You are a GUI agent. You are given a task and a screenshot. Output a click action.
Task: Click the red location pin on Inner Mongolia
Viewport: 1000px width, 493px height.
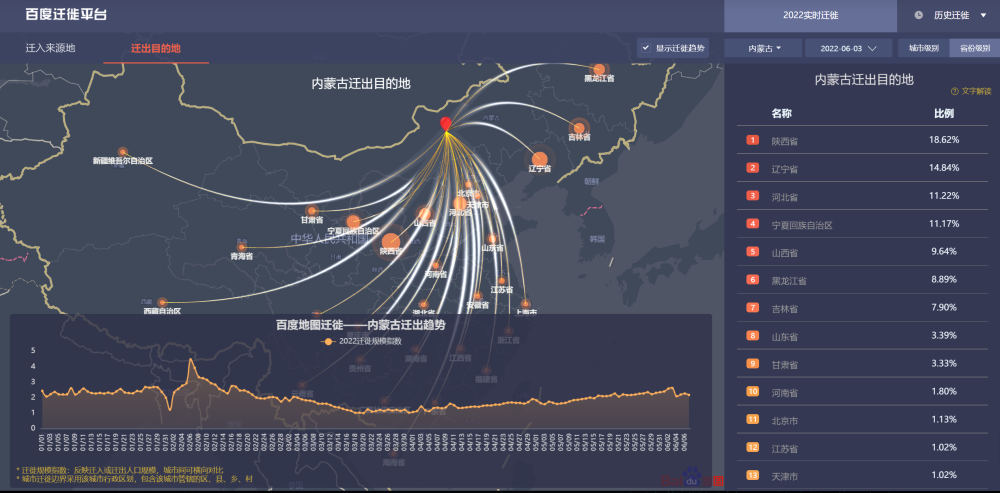tap(446, 124)
